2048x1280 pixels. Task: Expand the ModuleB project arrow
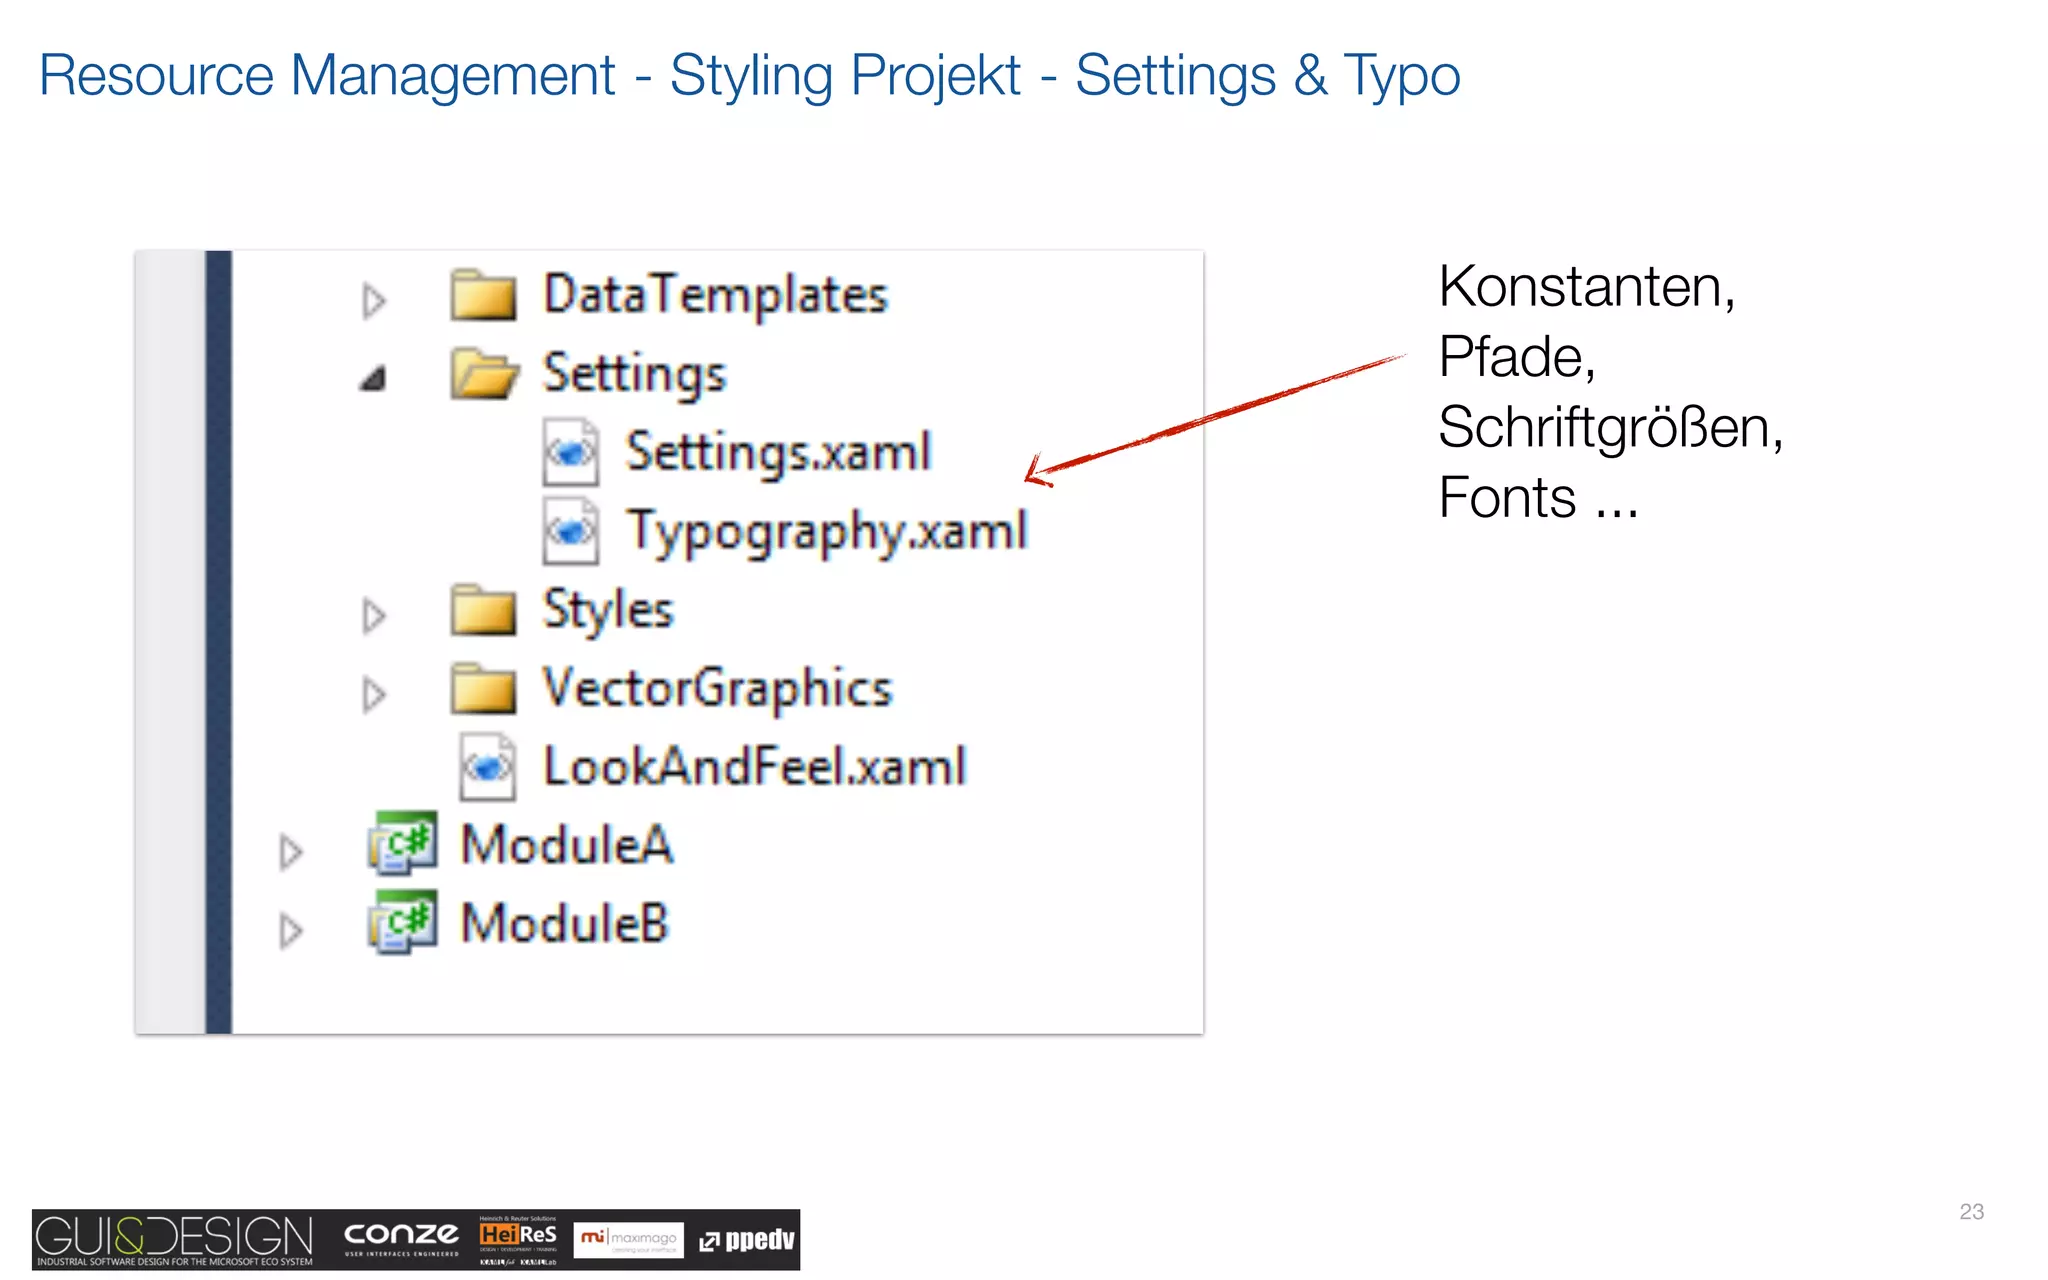click(291, 930)
